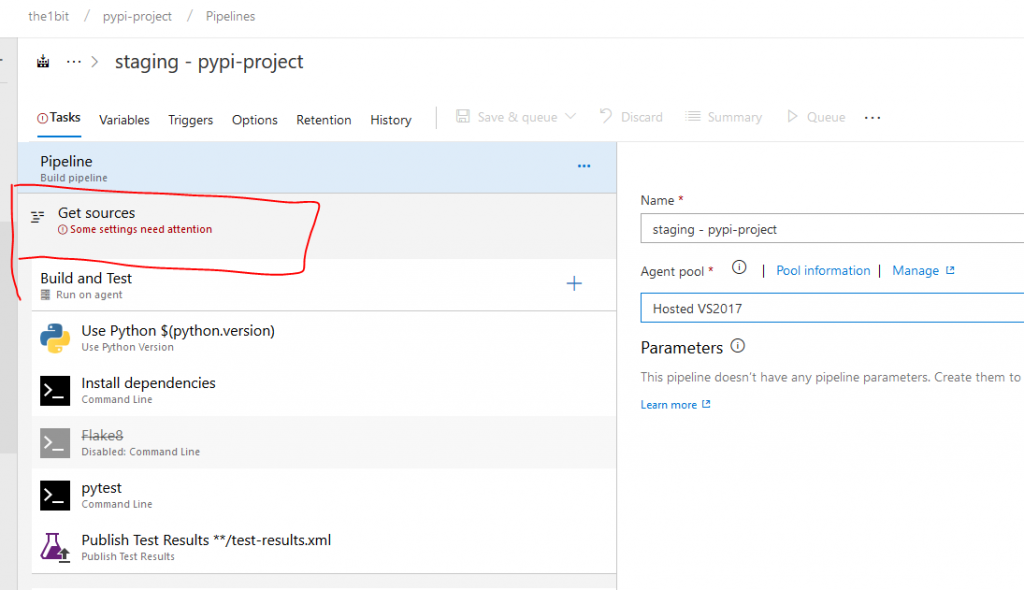Click the Summary button
The image size is (1024, 590).
coord(724,117)
